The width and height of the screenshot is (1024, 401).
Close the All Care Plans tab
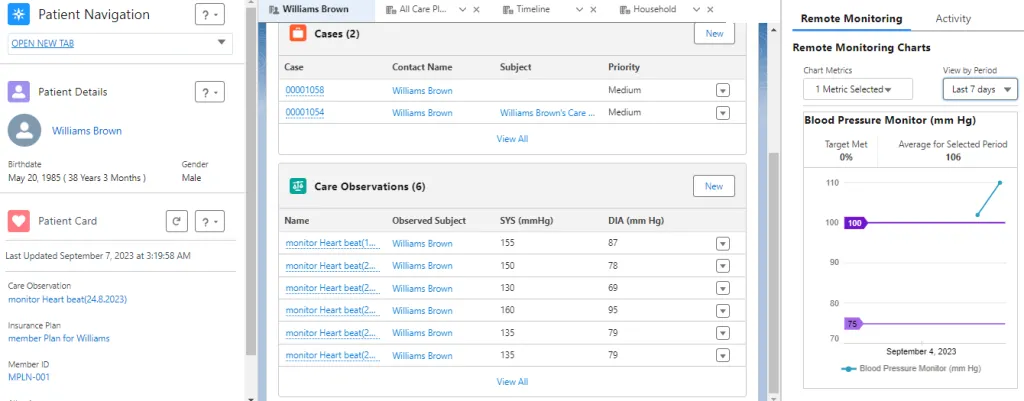point(476,10)
